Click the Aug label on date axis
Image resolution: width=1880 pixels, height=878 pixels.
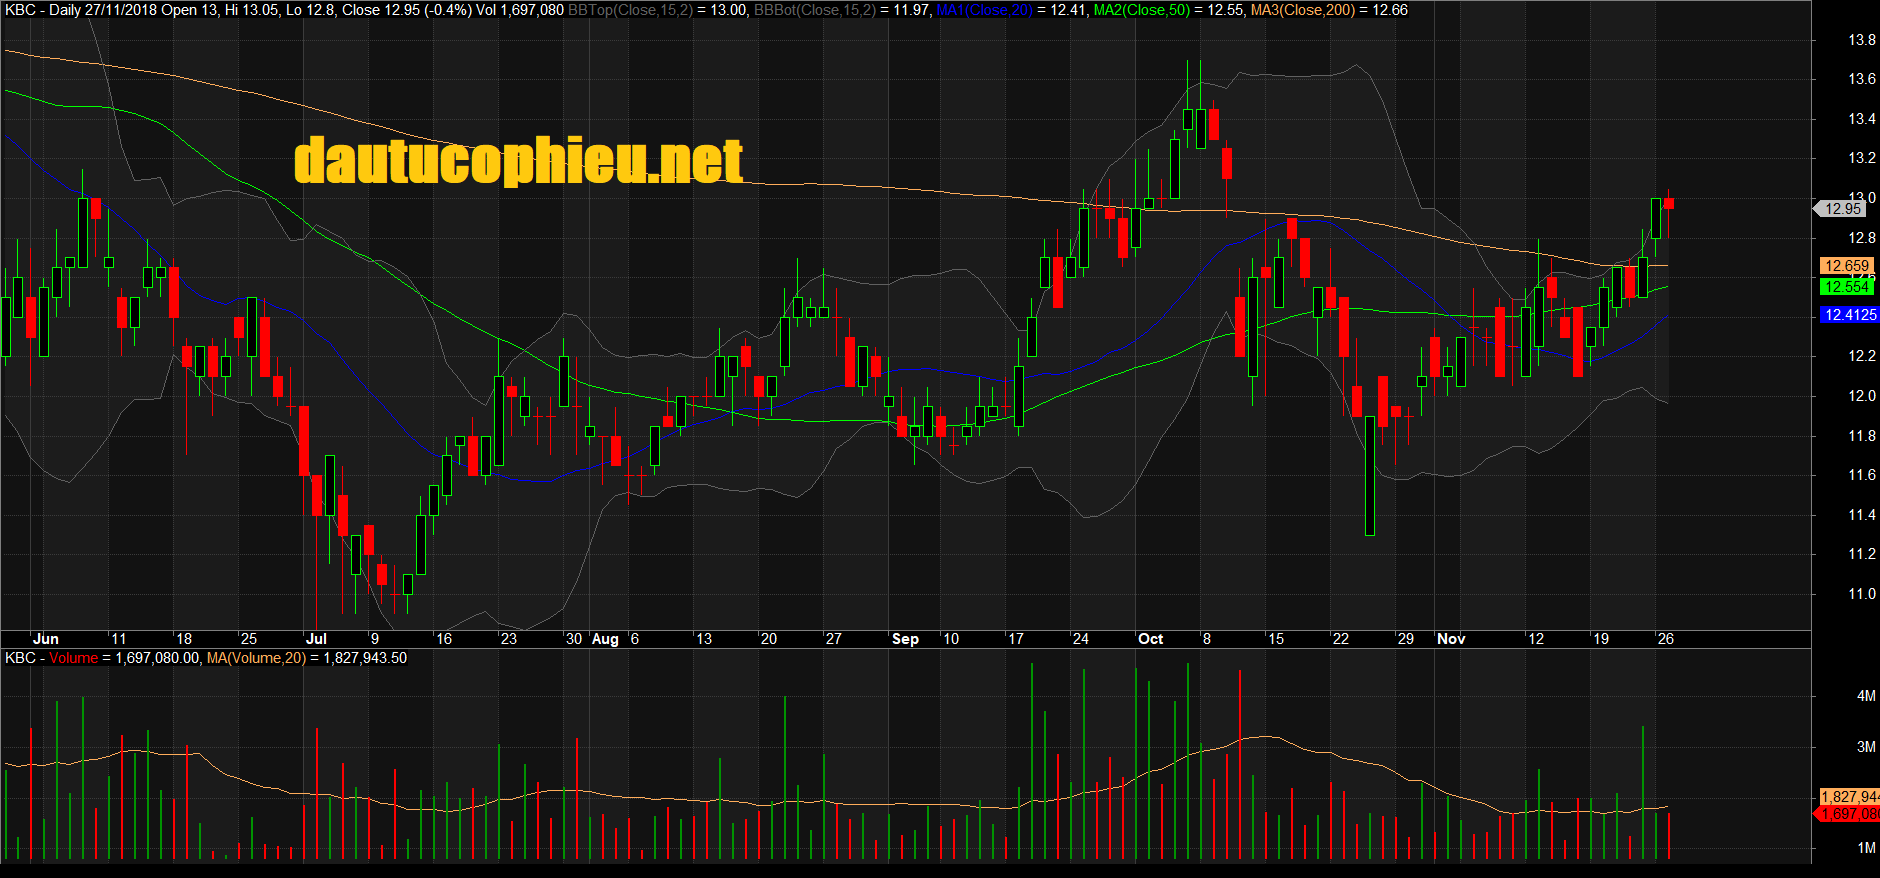coord(605,639)
